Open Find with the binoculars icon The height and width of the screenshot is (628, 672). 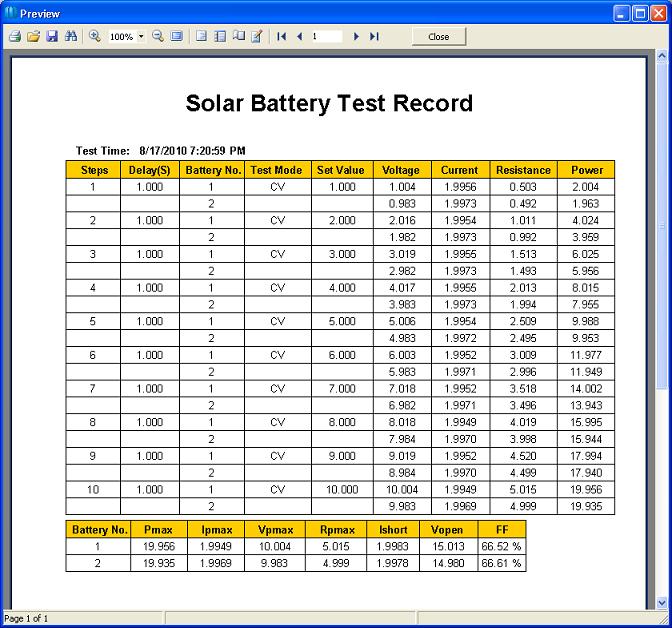click(x=71, y=36)
